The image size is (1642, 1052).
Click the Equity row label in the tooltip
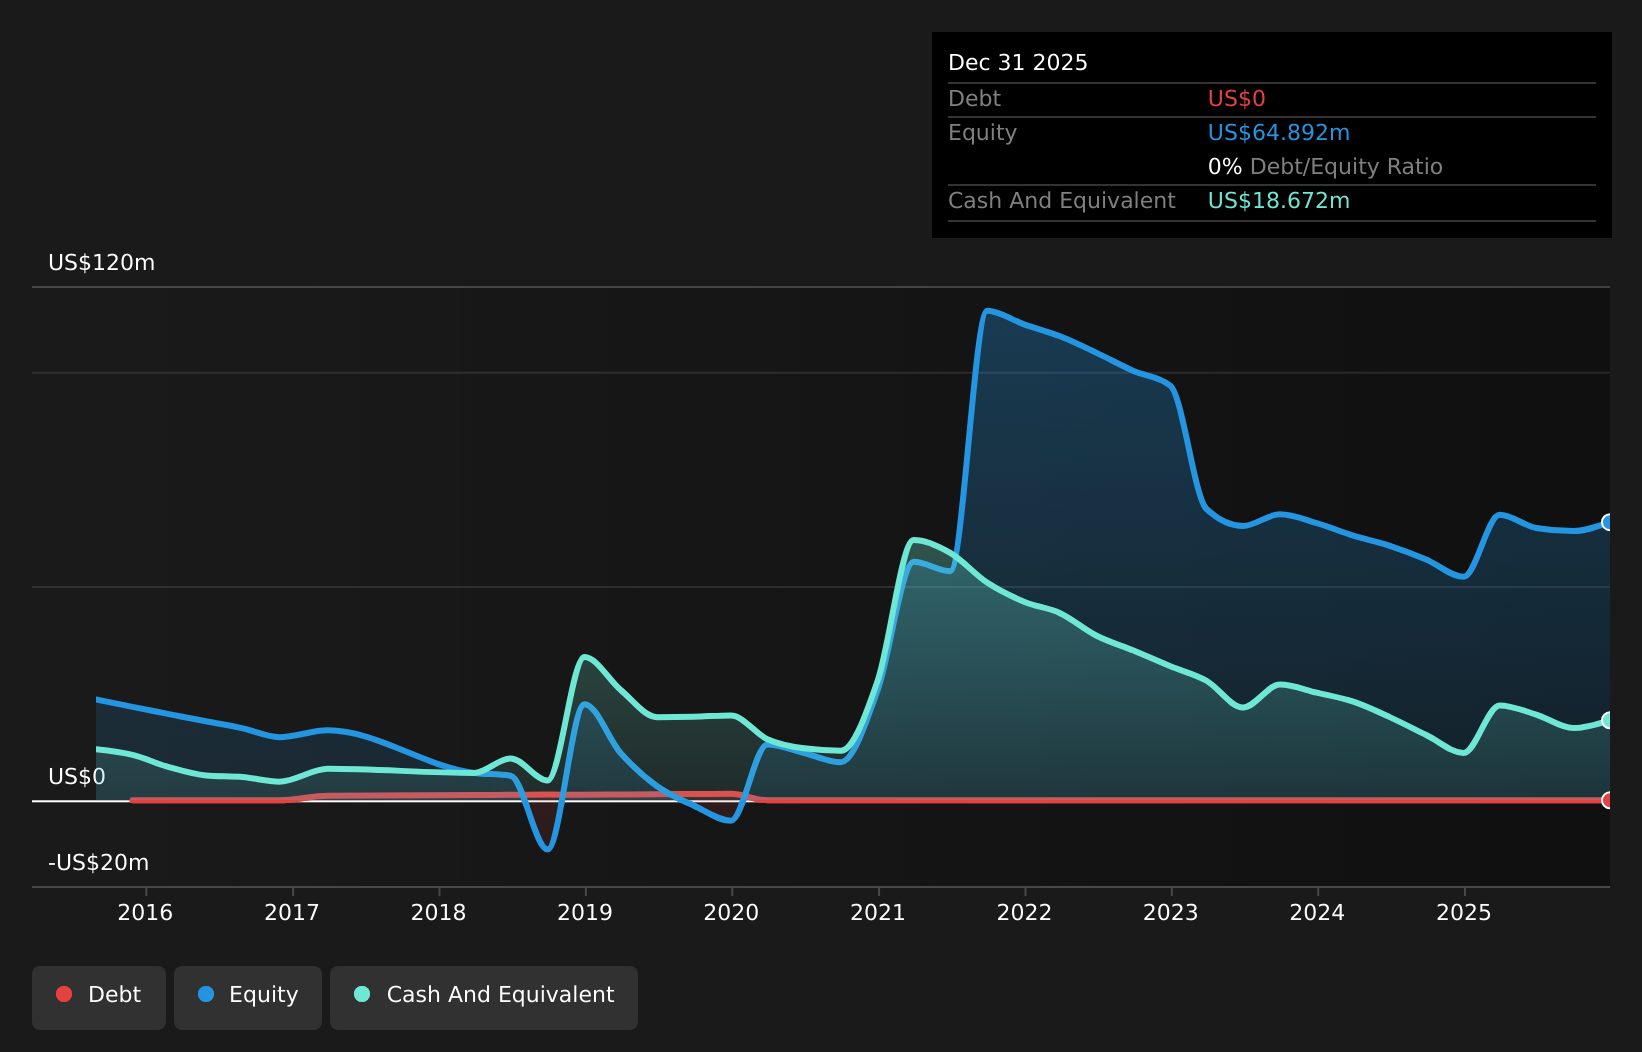point(982,133)
